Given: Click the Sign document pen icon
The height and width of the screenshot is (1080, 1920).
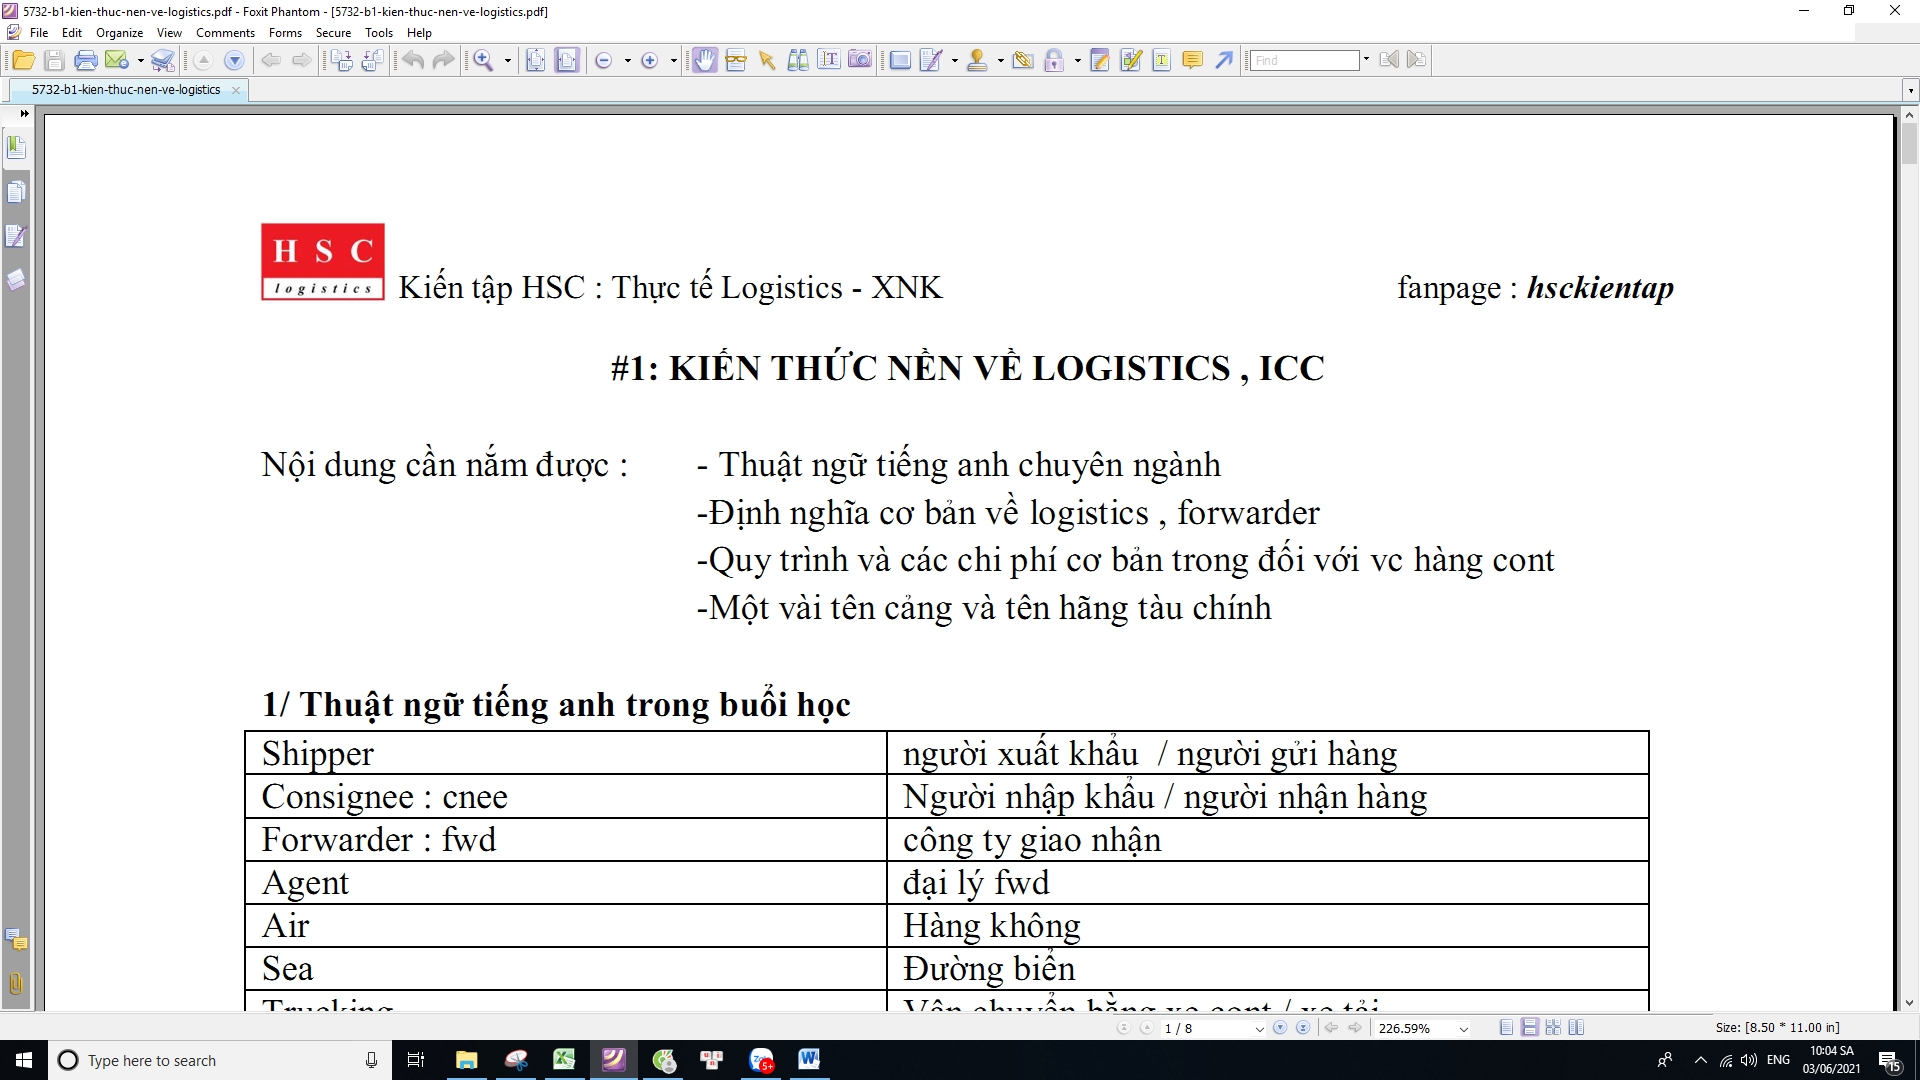Looking at the screenshot, I should 930,61.
